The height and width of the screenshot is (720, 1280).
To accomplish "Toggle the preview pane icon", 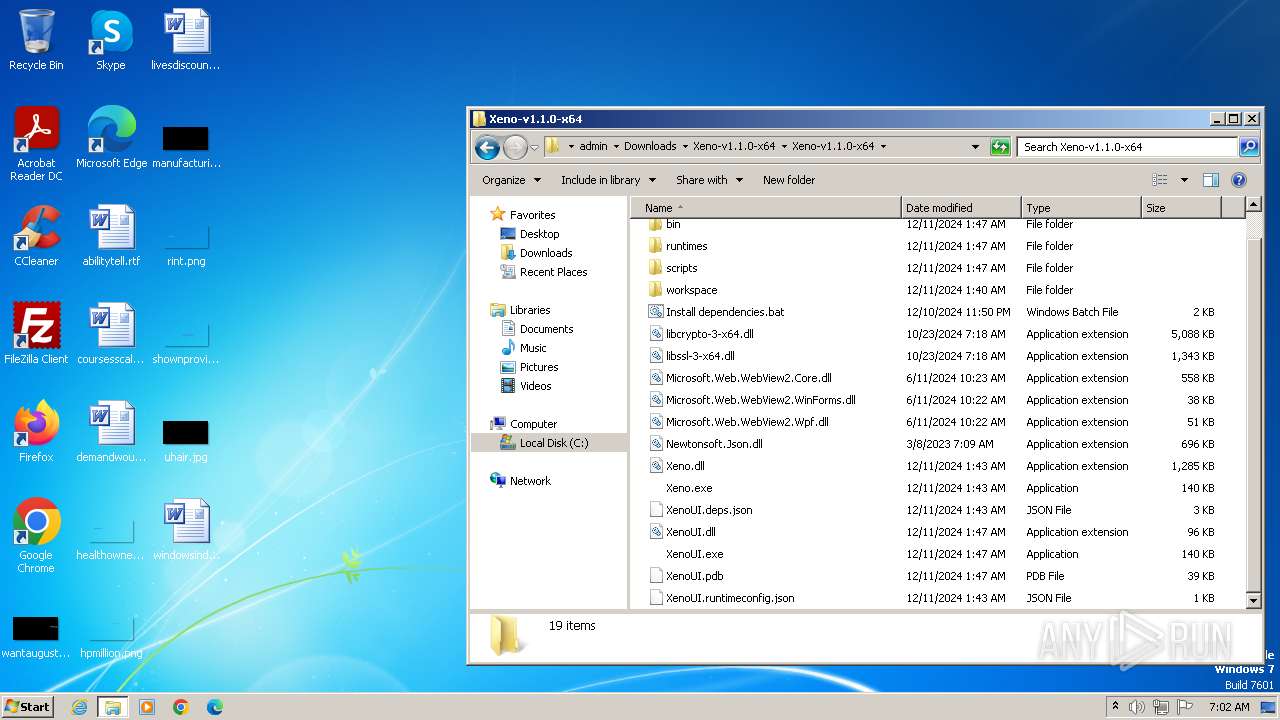I will pyautogui.click(x=1211, y=180).
